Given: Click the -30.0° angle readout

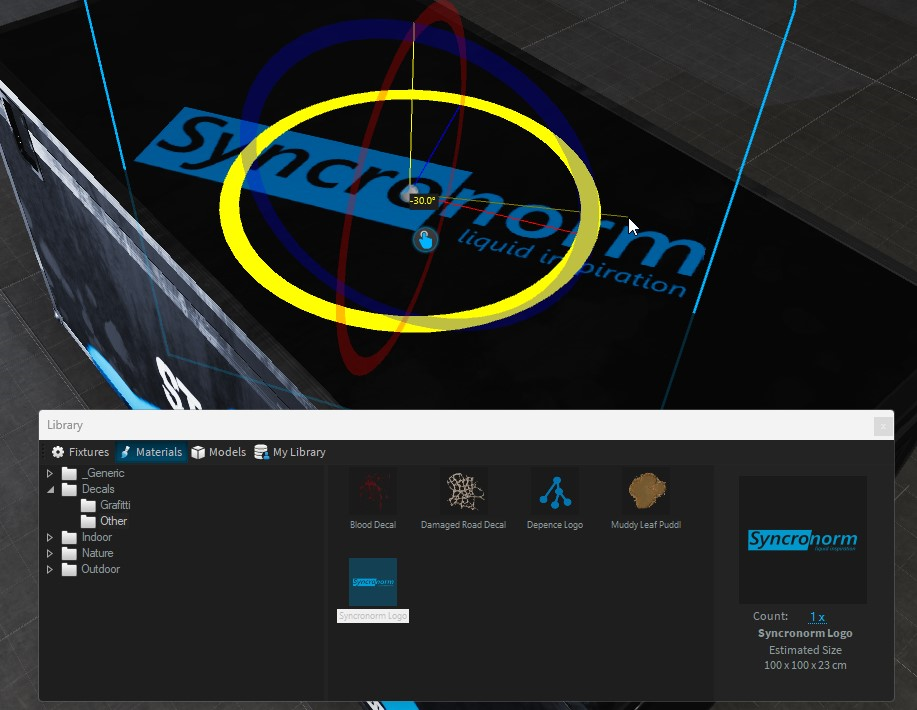Looking at the screenshot, I should point(423,201).
